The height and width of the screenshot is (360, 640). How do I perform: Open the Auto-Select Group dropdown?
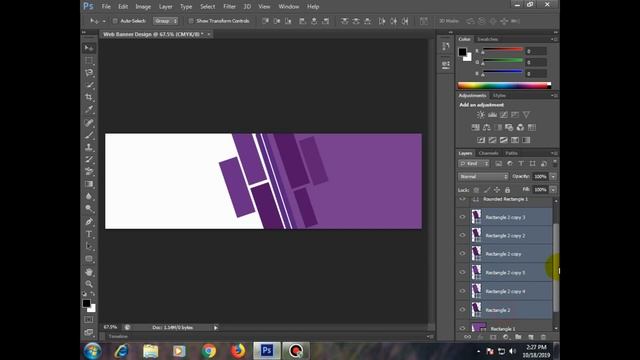165,21
